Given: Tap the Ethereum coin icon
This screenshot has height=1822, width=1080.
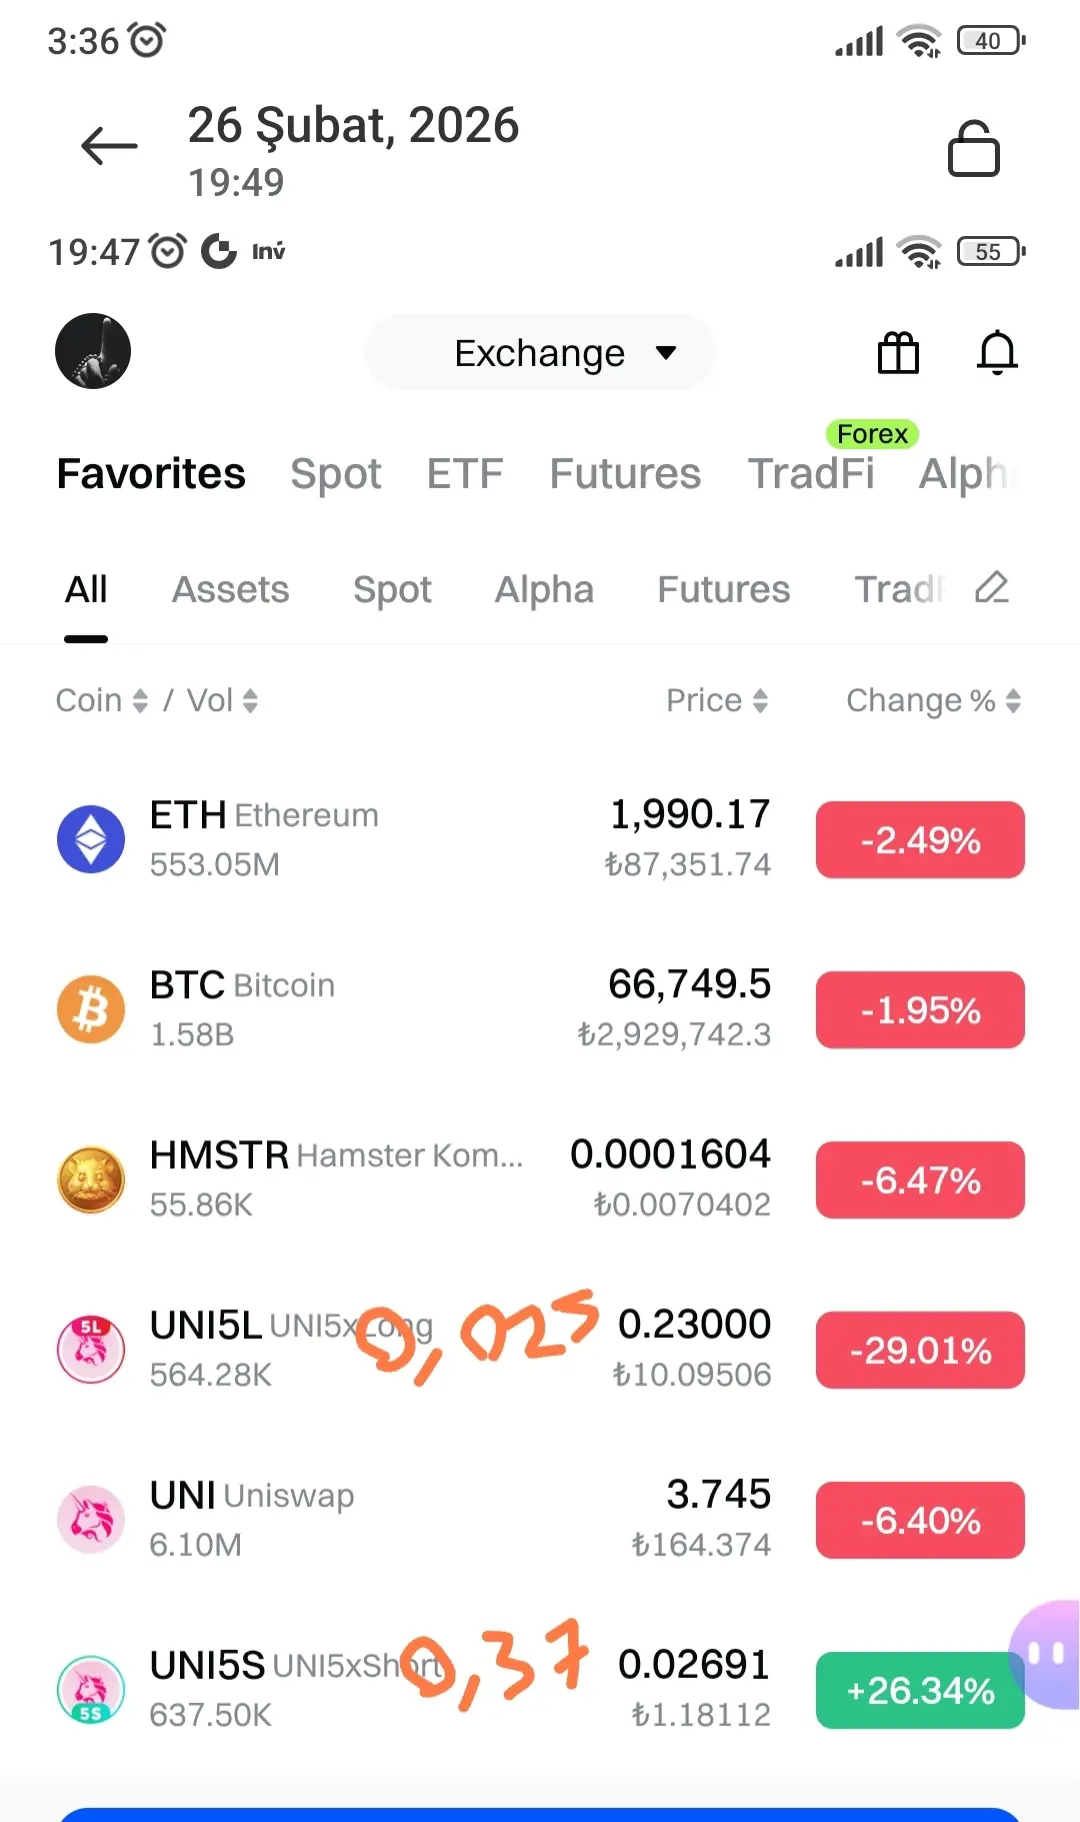Looking at the screenshot, I should tap(91, 839).
